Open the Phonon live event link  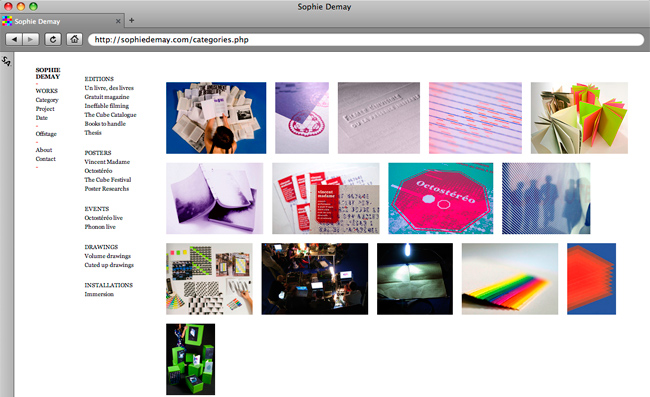[x=100, y=227]
